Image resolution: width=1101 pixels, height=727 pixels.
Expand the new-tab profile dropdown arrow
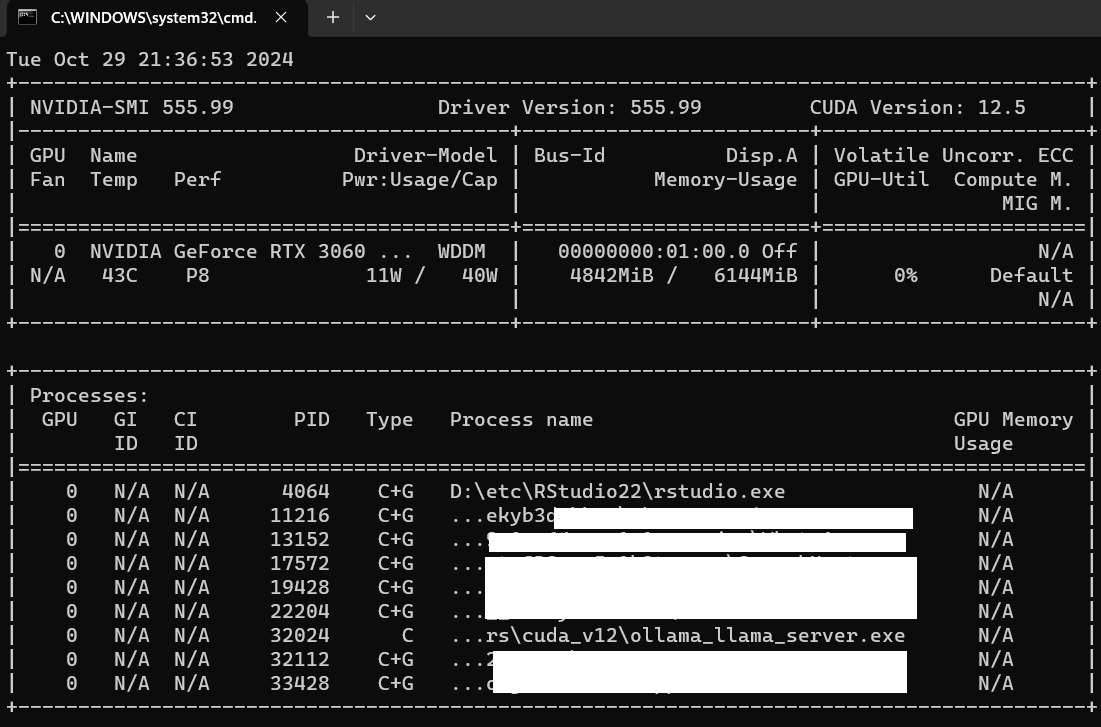click(371, 18)
